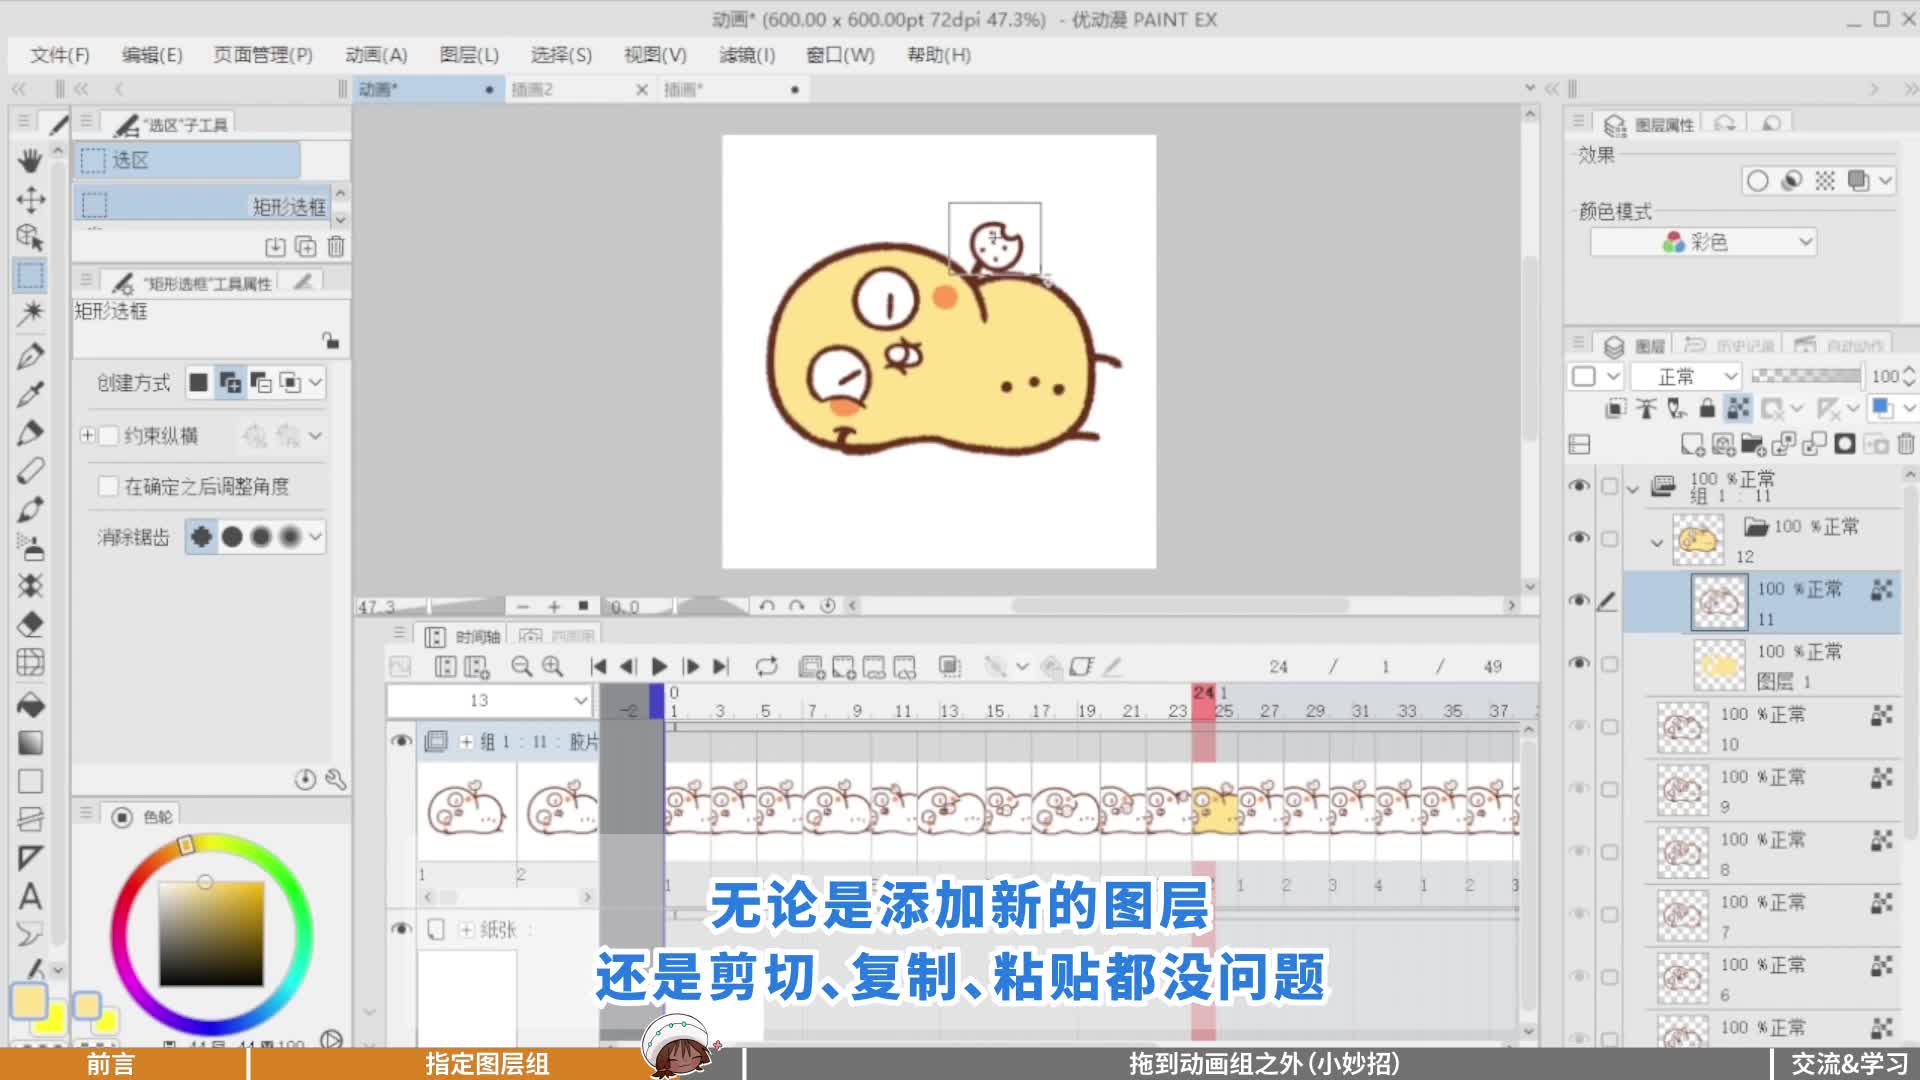This screenshot has height=1080, width=1920.
Task: Click the timeline zoom in icon
Action: 552,666
